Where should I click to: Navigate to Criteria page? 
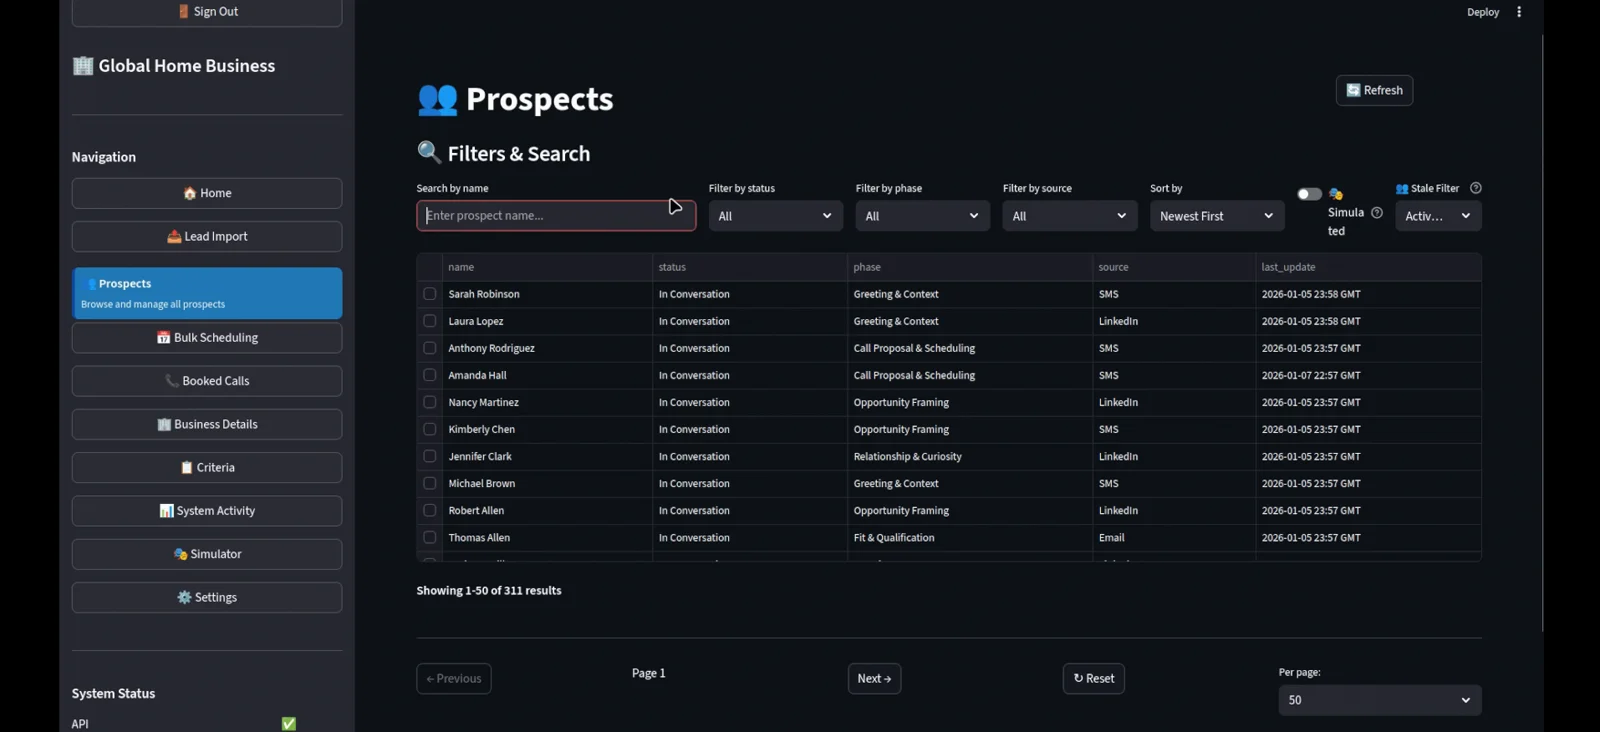click(207, 467)
